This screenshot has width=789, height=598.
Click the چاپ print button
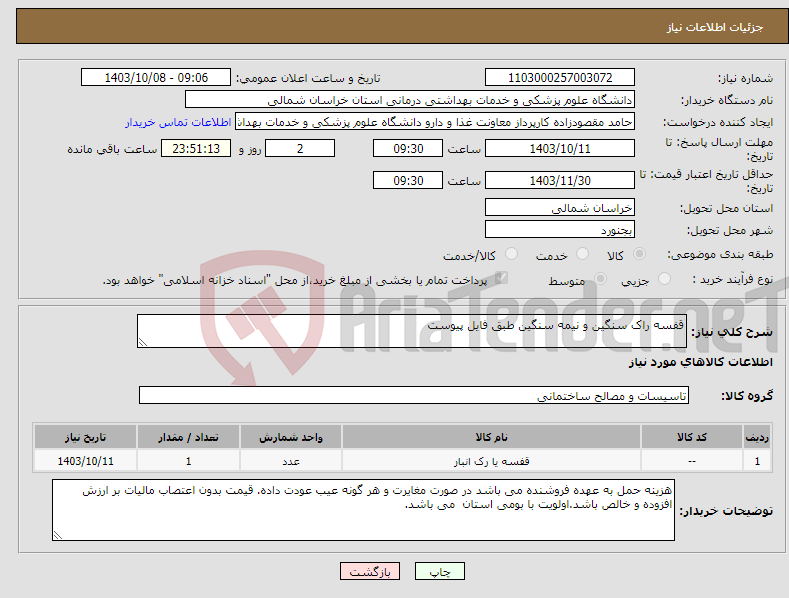pos(440,571)
